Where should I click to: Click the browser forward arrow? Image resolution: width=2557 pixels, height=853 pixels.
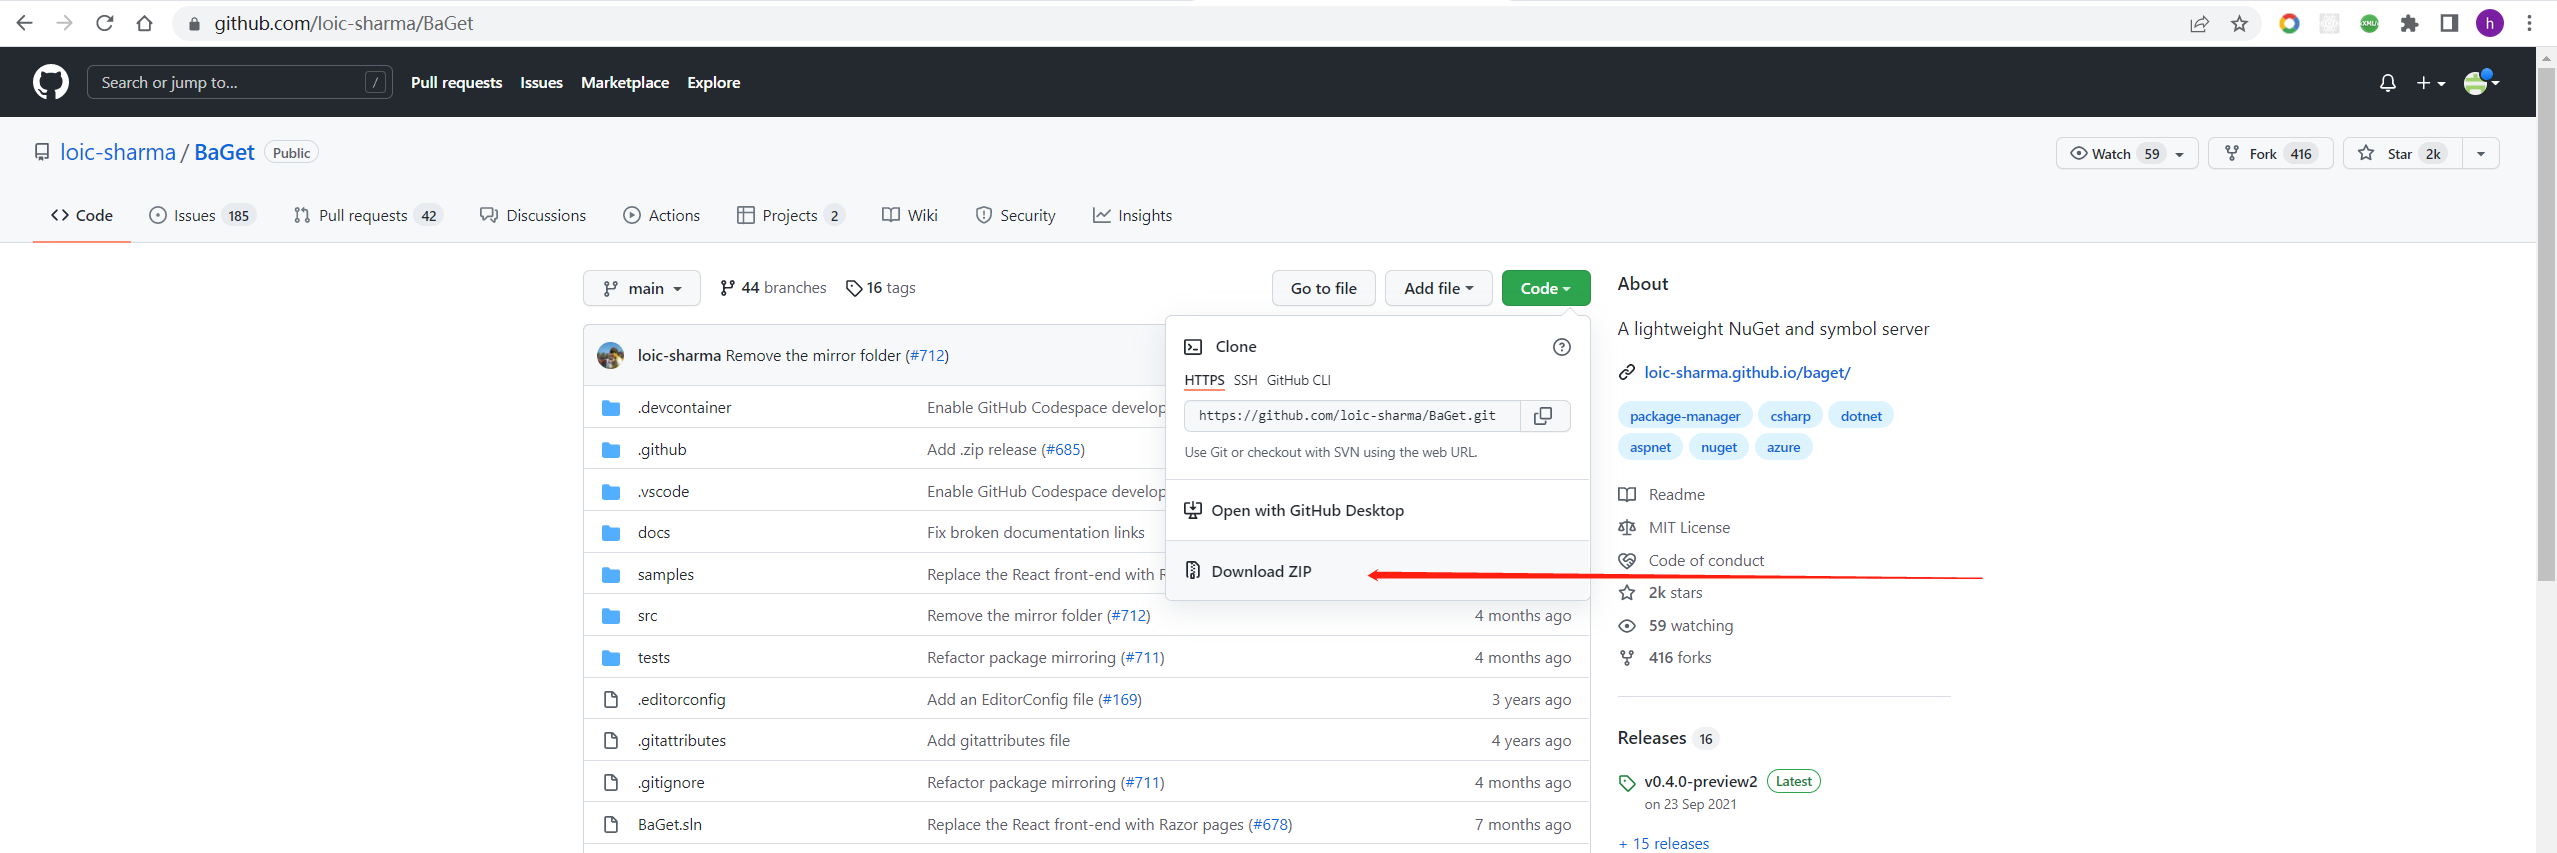click(x=65, y=23)
